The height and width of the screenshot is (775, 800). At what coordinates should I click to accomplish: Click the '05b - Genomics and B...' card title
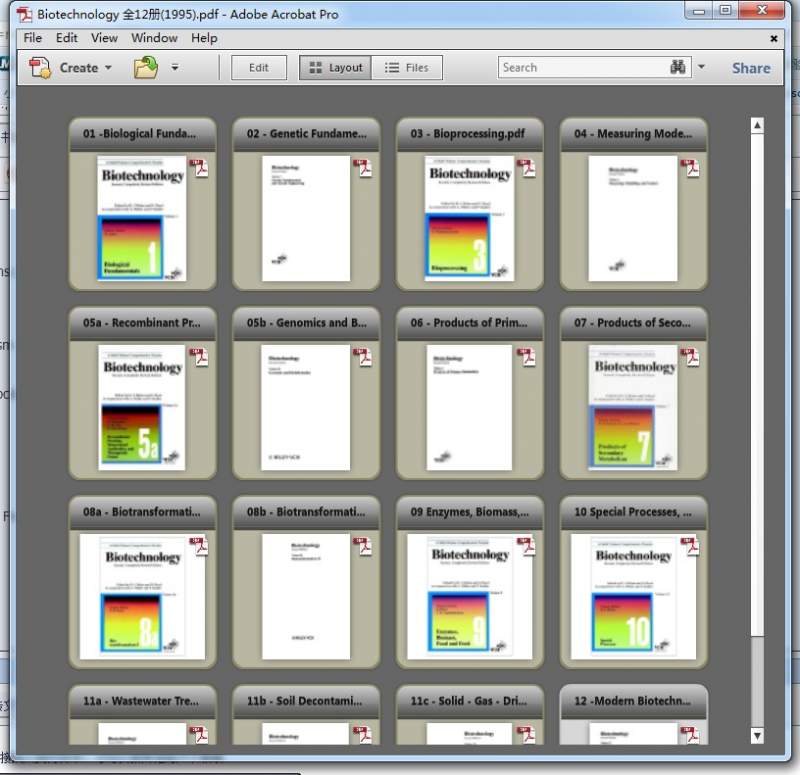click(x=307, y=322)
